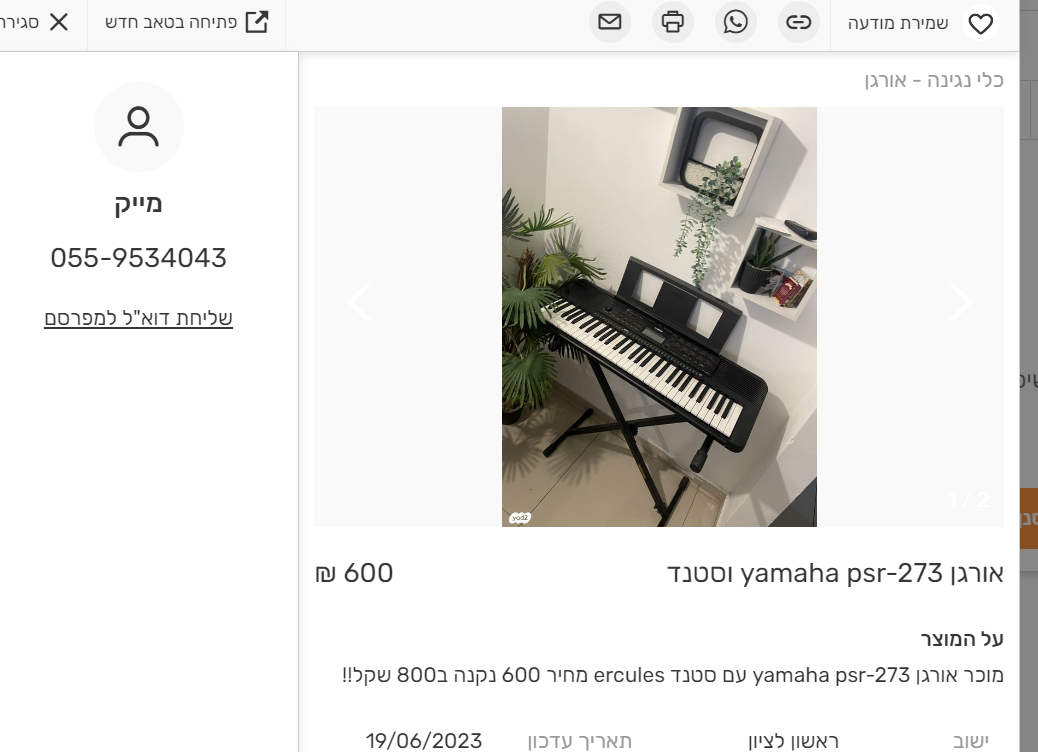Image resolution: width=1038 pixels, height=752 pixels.
Task: Click the category breadcrumb כלי נגינה - אורגן
Action: click(x=934, y=80)
